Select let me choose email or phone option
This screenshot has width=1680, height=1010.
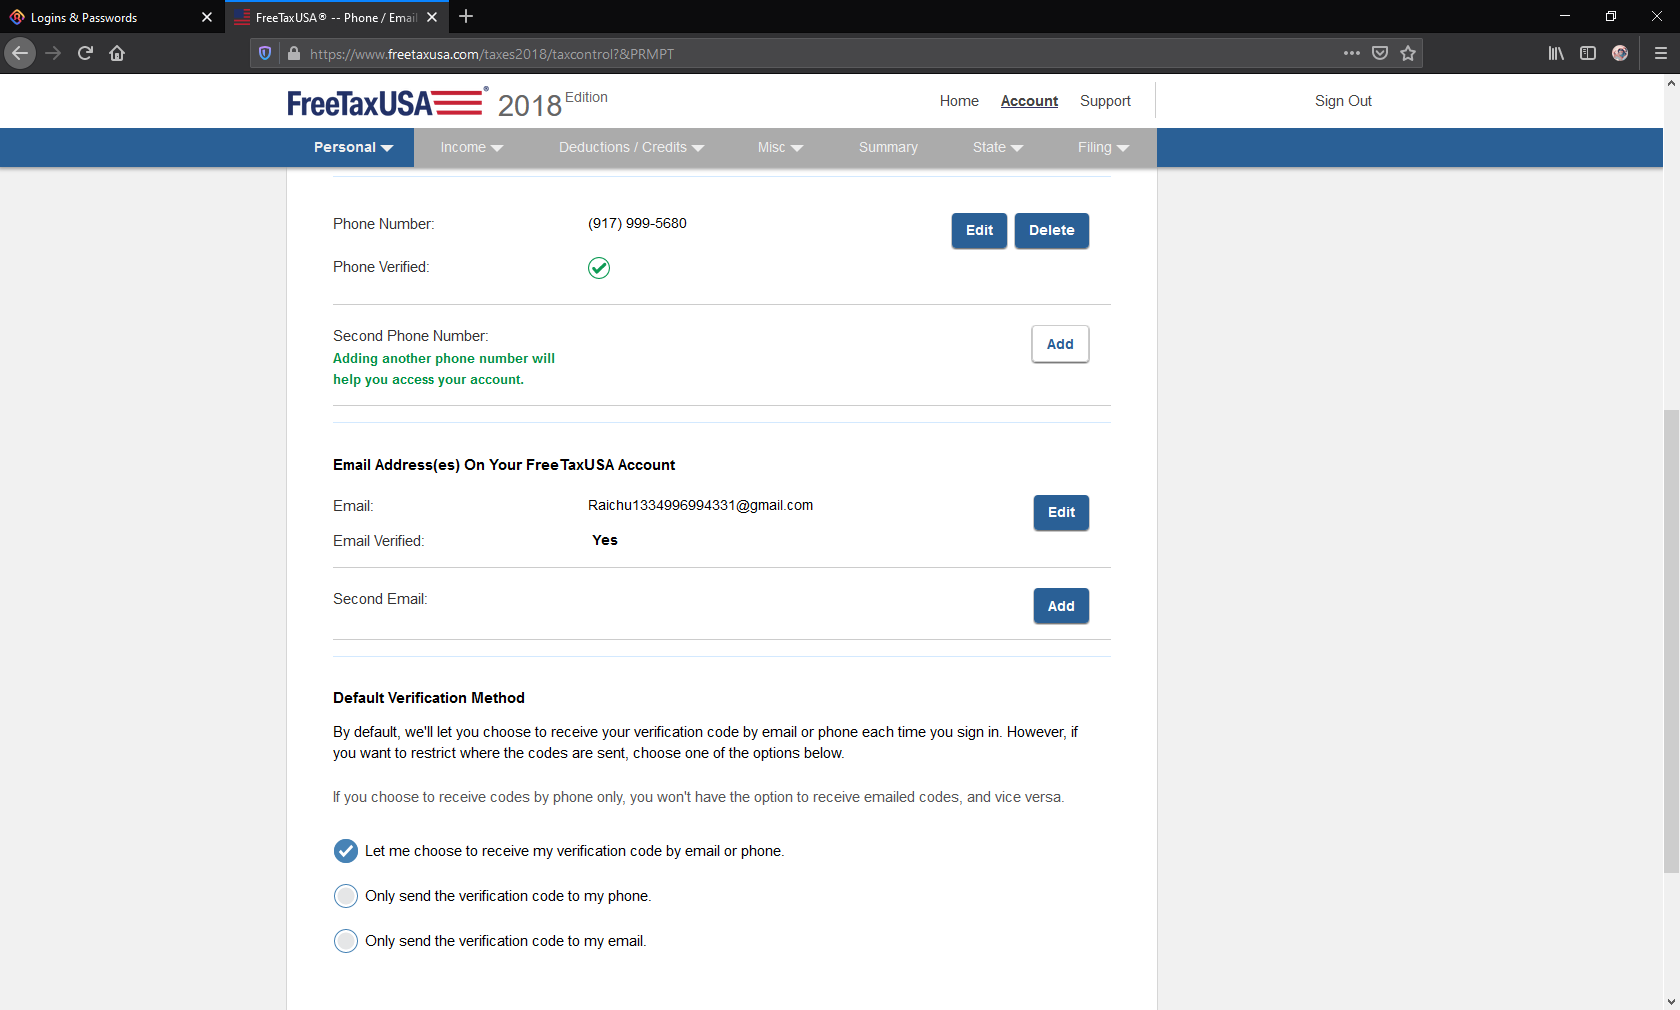[346, 851]
